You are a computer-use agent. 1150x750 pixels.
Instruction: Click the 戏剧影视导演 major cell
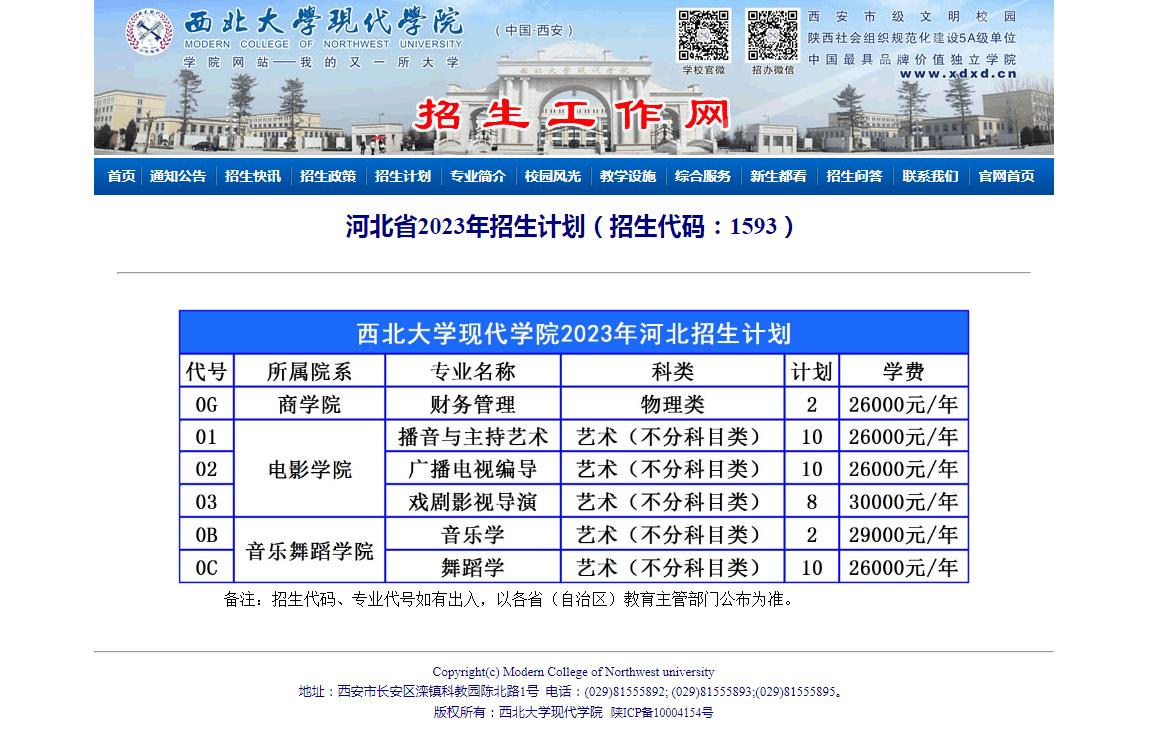pyautogui.click(x=473, y=502)
